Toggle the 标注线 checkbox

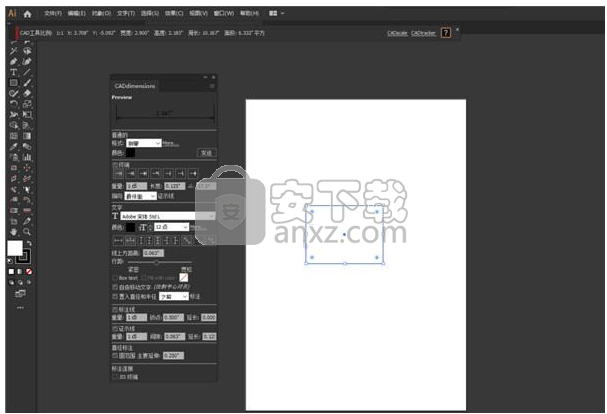click(115, 310)
